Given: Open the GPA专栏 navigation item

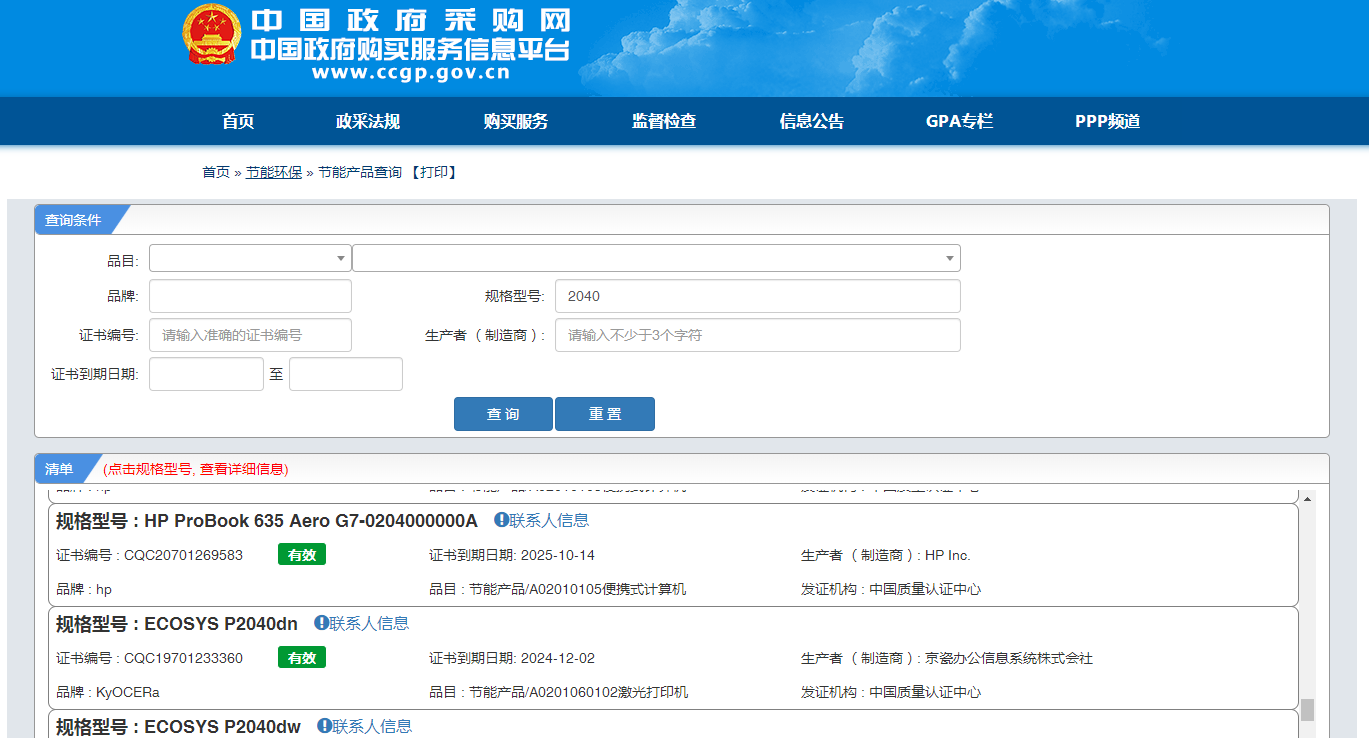Looking at the screenshot, I should [960, 121].
